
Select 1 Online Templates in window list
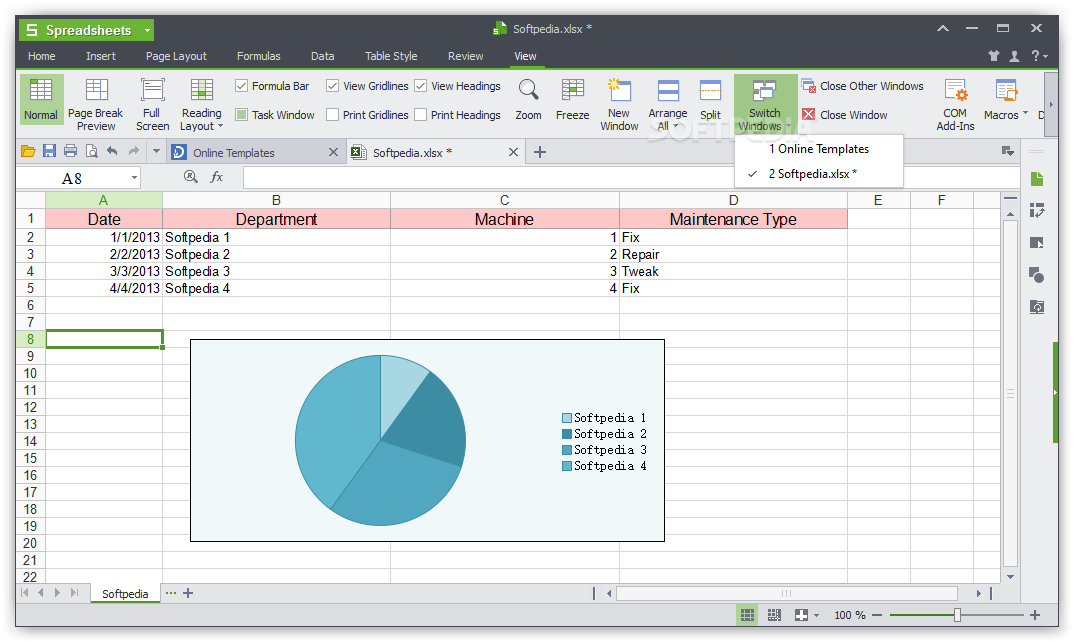click(x=819, y=149)
